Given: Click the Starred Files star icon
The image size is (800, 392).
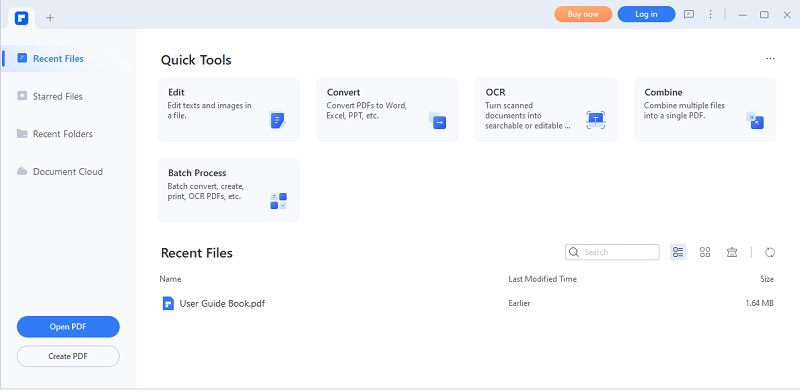Looking at the screenshot, I should point(22,95).
